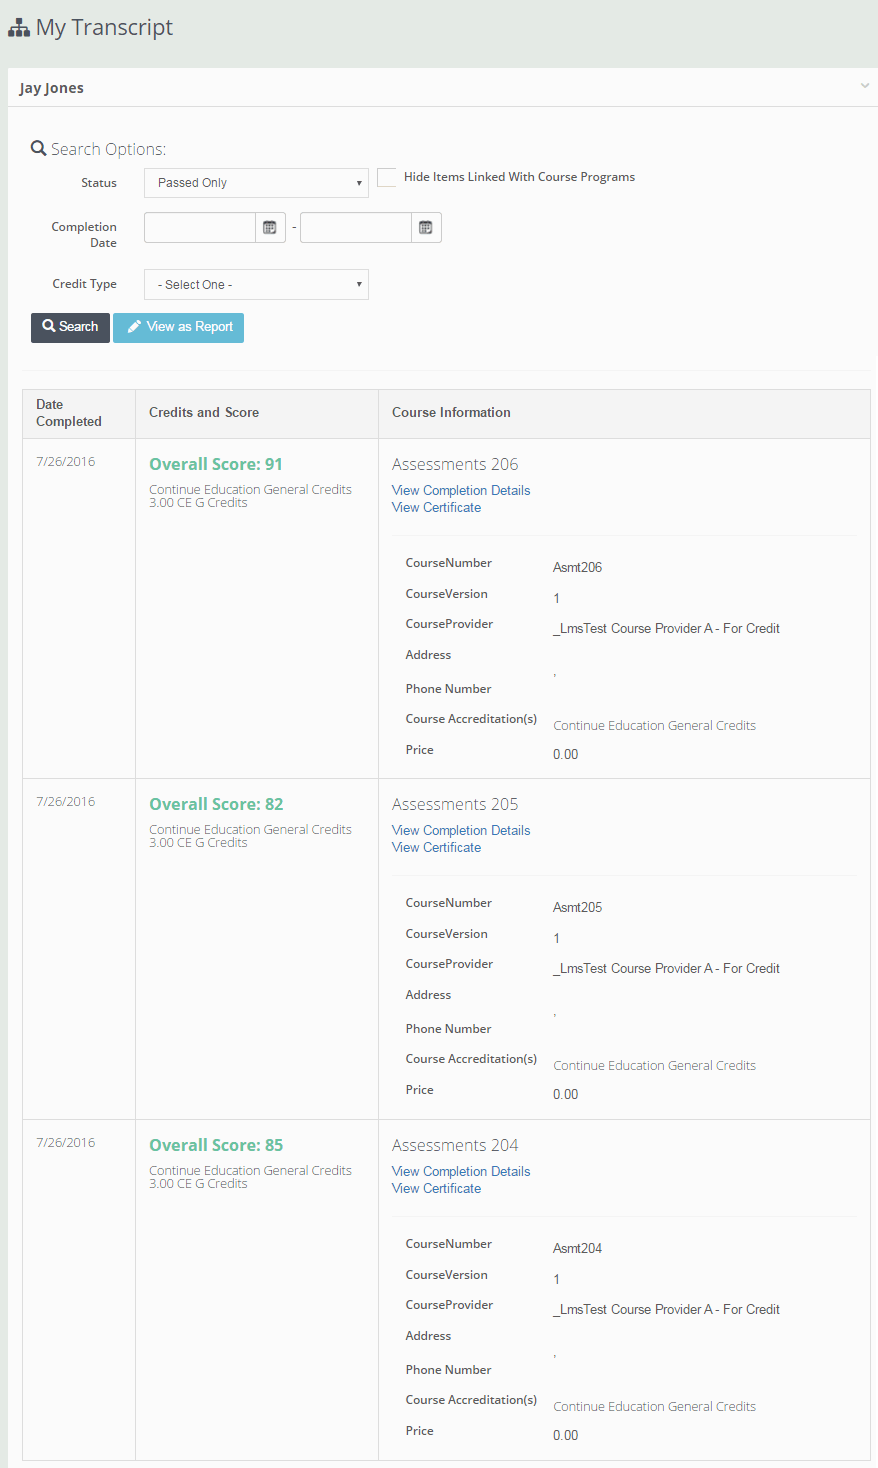Viewport: 878px width, 1468px height.
Task: Expand the Credit Type dropdown
Action: tap(256, 285)
